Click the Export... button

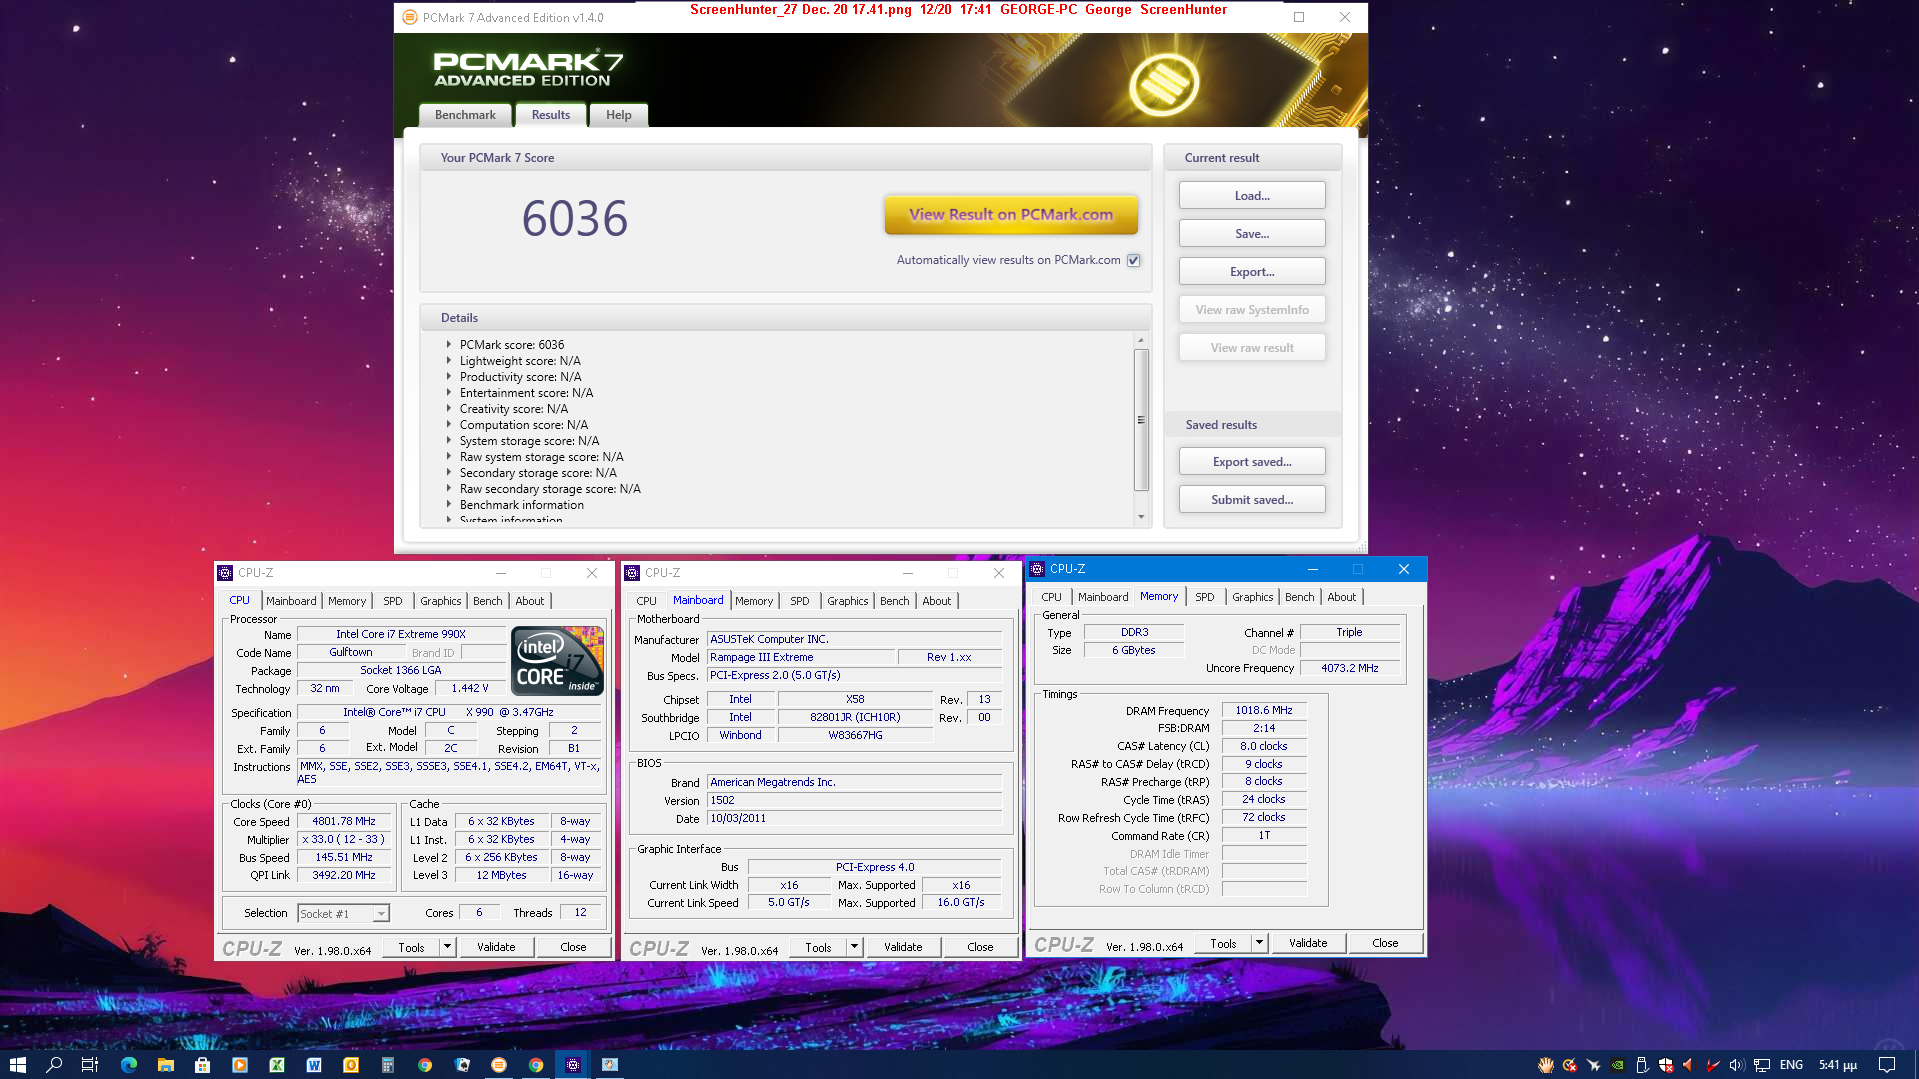pyautogui.click(x=1252, y=272)
